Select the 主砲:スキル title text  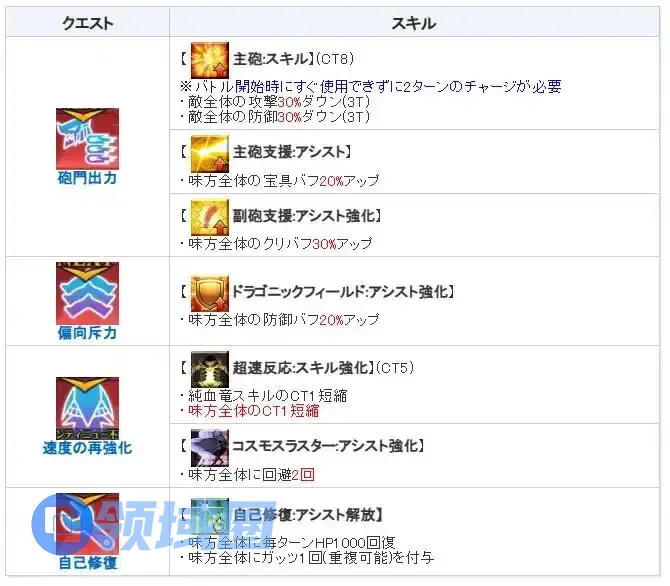tap(270, 59)
